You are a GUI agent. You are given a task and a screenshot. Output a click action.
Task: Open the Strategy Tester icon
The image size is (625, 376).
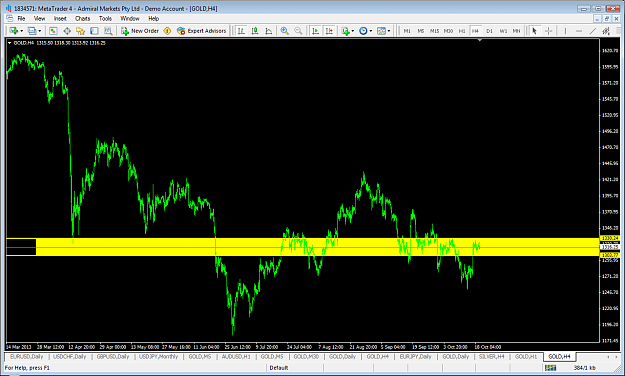(108, 31)
